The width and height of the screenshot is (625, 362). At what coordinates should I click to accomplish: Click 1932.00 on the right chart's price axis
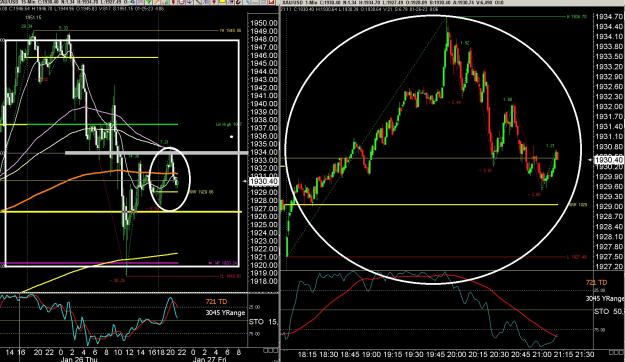pos(609,106)
